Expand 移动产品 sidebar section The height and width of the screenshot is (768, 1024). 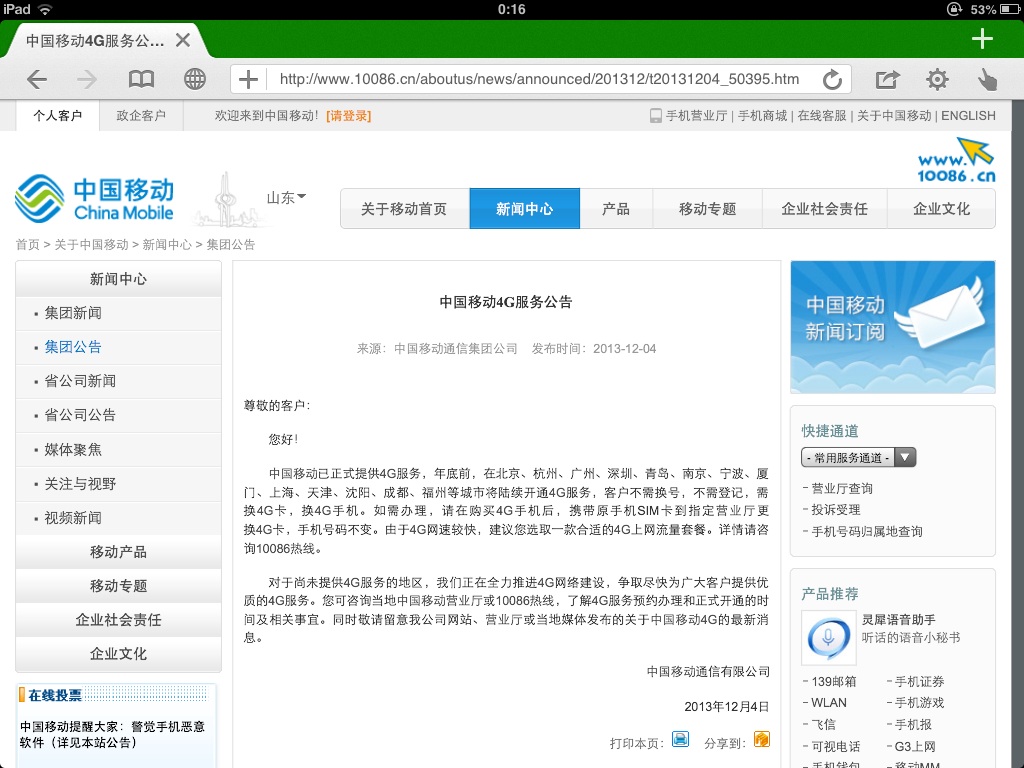(x=118, y=552)
